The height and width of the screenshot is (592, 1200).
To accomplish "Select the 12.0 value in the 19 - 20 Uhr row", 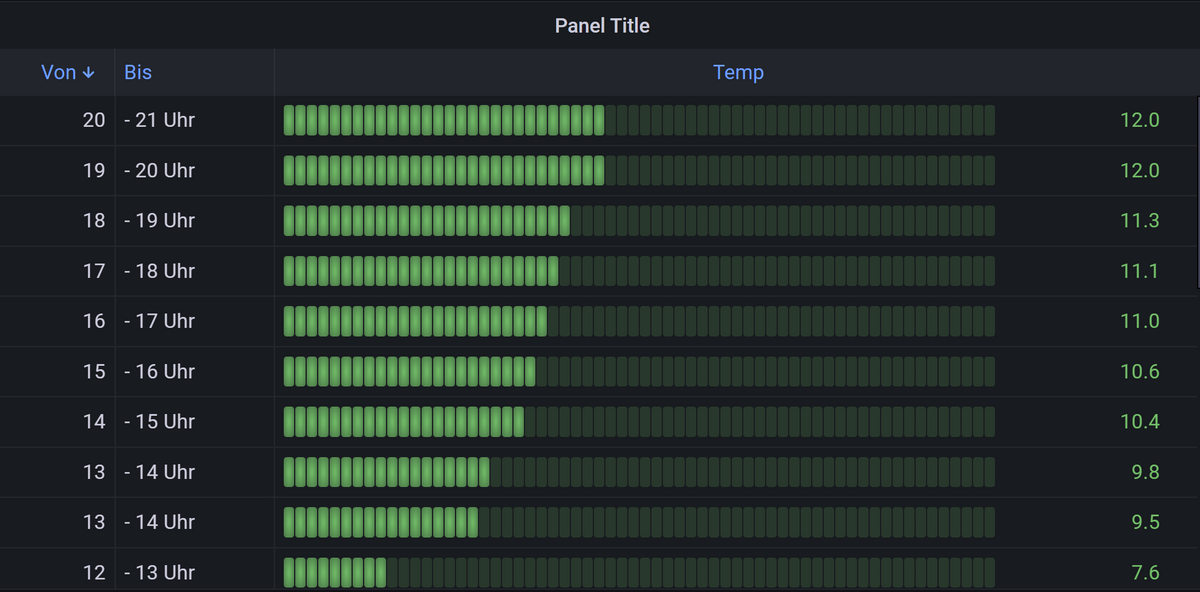I will click(1139, 170).
